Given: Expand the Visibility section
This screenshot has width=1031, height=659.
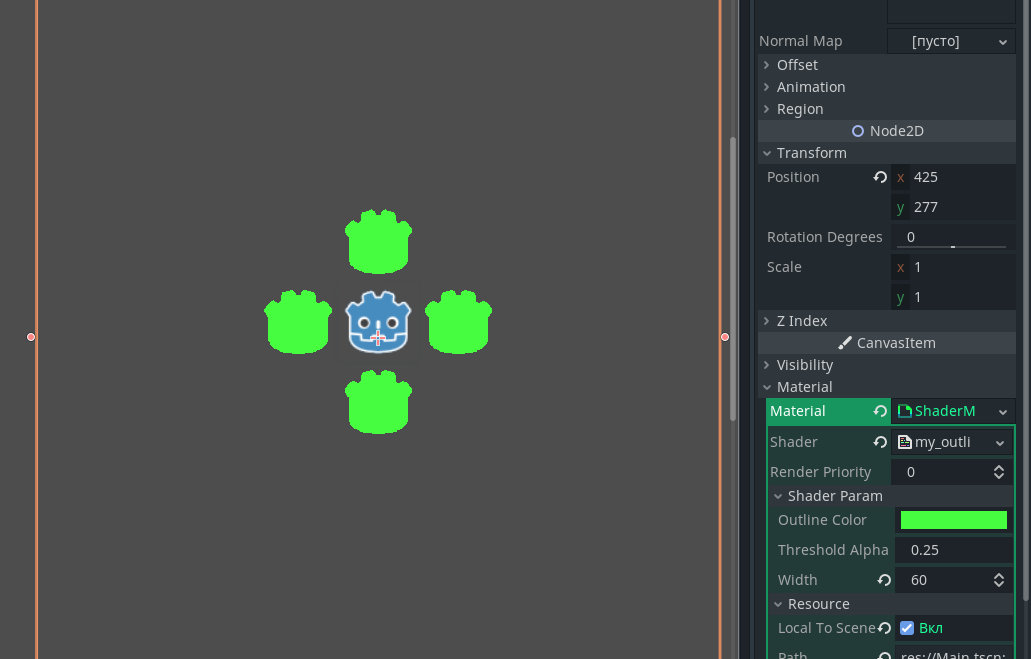Looking at the screenshot, I should pyautogui.click(x=886, y=365).
